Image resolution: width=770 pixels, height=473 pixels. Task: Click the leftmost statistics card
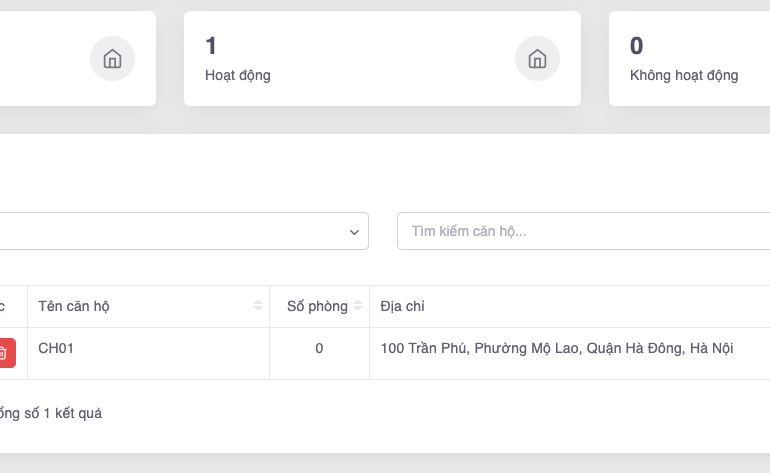(x=50, y=58)
